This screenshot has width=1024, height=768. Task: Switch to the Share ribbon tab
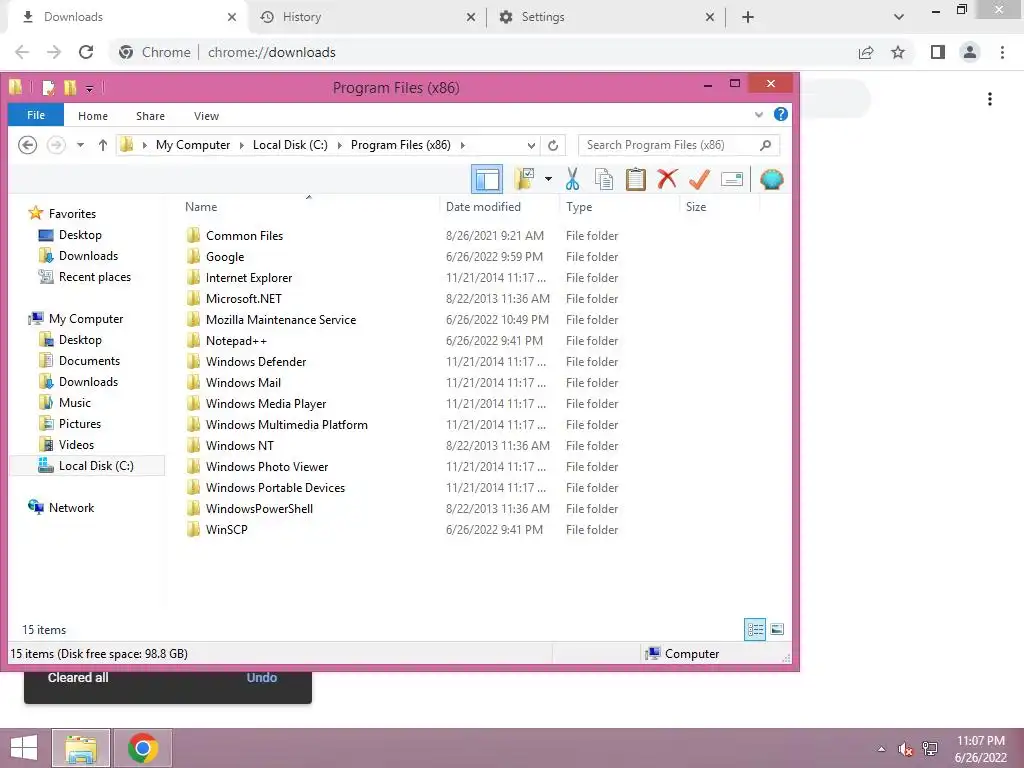[x=150, y=116]
